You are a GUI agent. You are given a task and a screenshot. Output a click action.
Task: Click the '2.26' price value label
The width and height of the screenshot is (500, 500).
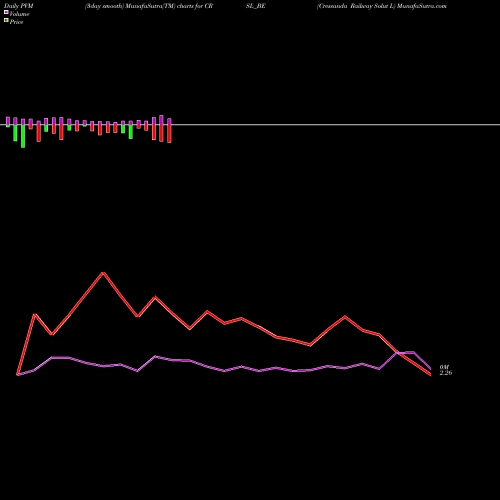[446, 373]
